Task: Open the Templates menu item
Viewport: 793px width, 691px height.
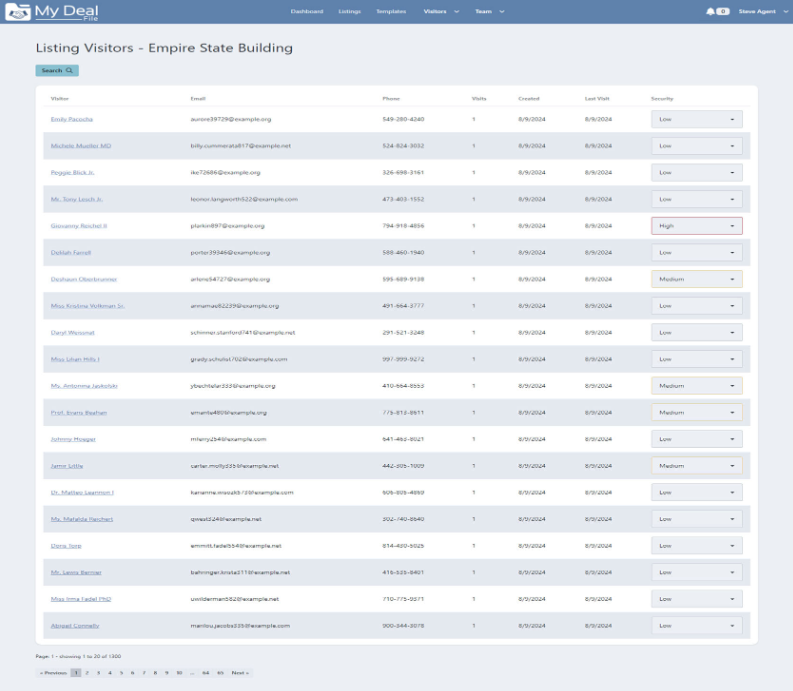Action: point(391,11)
